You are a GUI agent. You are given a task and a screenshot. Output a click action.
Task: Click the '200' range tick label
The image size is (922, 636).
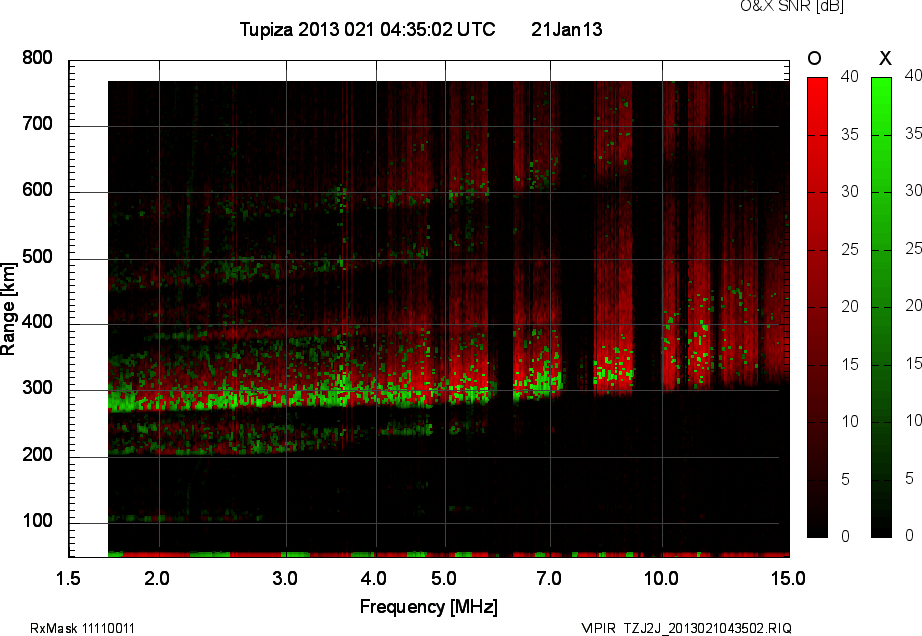tap(38, 454)
